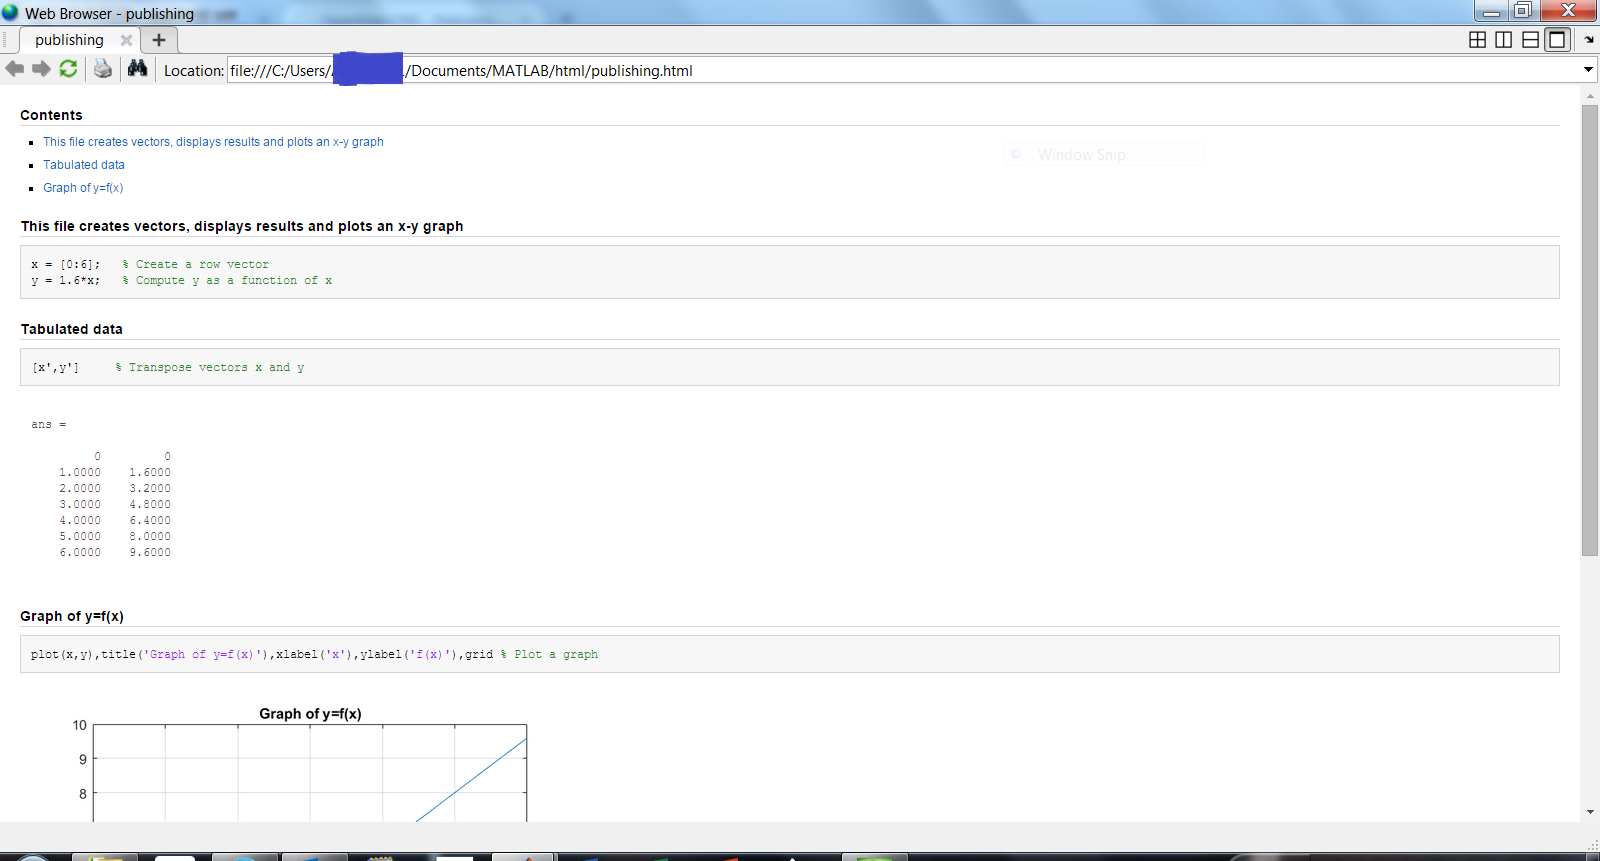
Task: Print the page using the printer icon
Action: coord(102,69)
